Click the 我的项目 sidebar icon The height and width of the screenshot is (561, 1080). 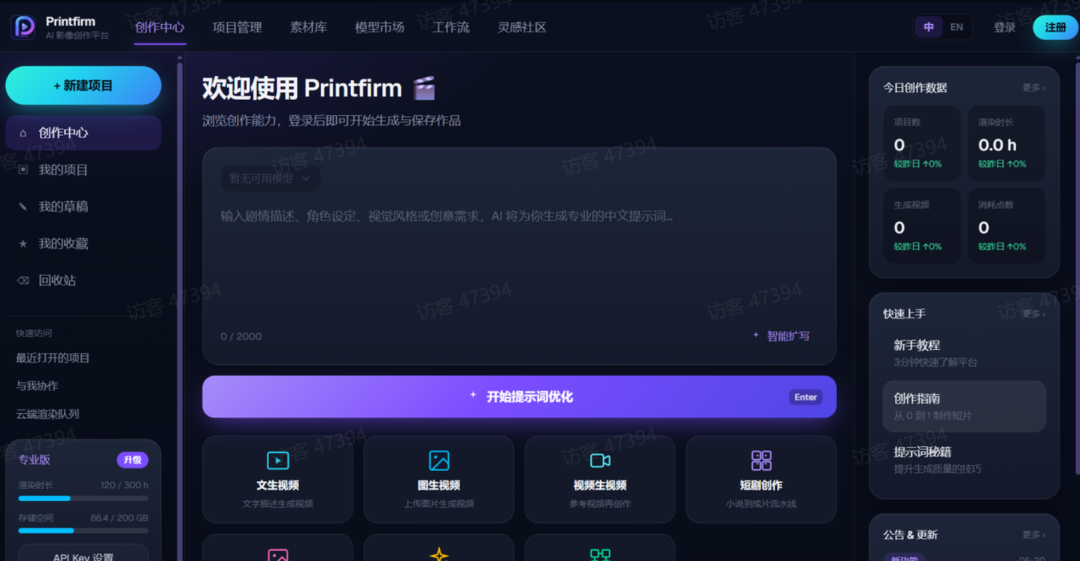[x=23, y=170]
